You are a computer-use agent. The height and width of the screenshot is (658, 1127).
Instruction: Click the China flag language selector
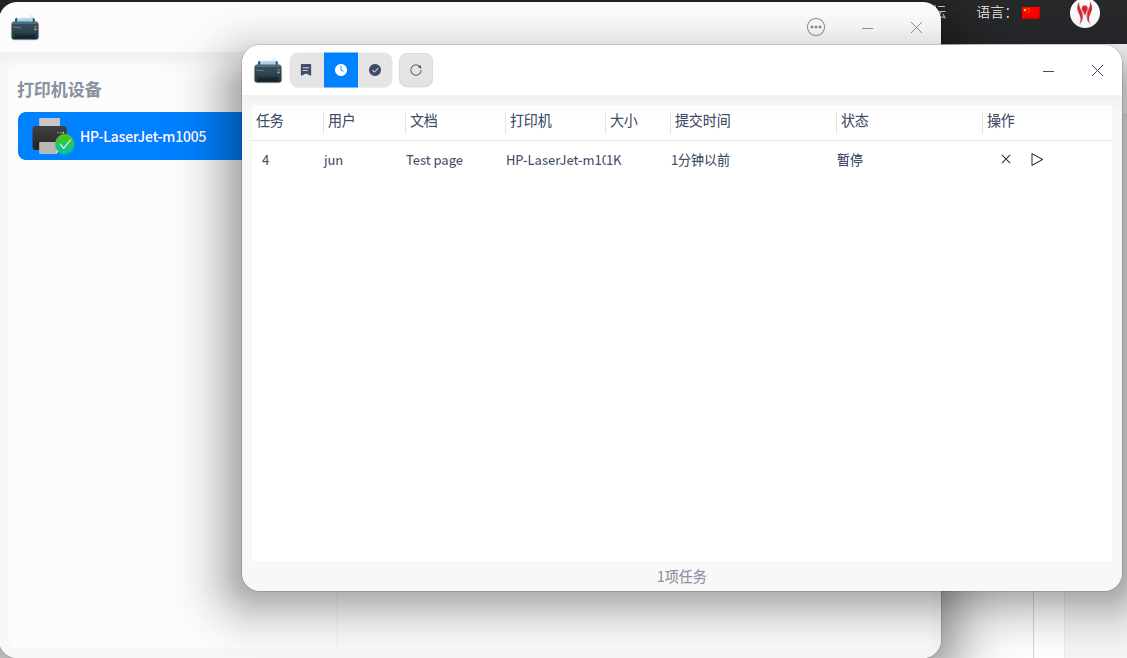click(x=1031, y=12)
